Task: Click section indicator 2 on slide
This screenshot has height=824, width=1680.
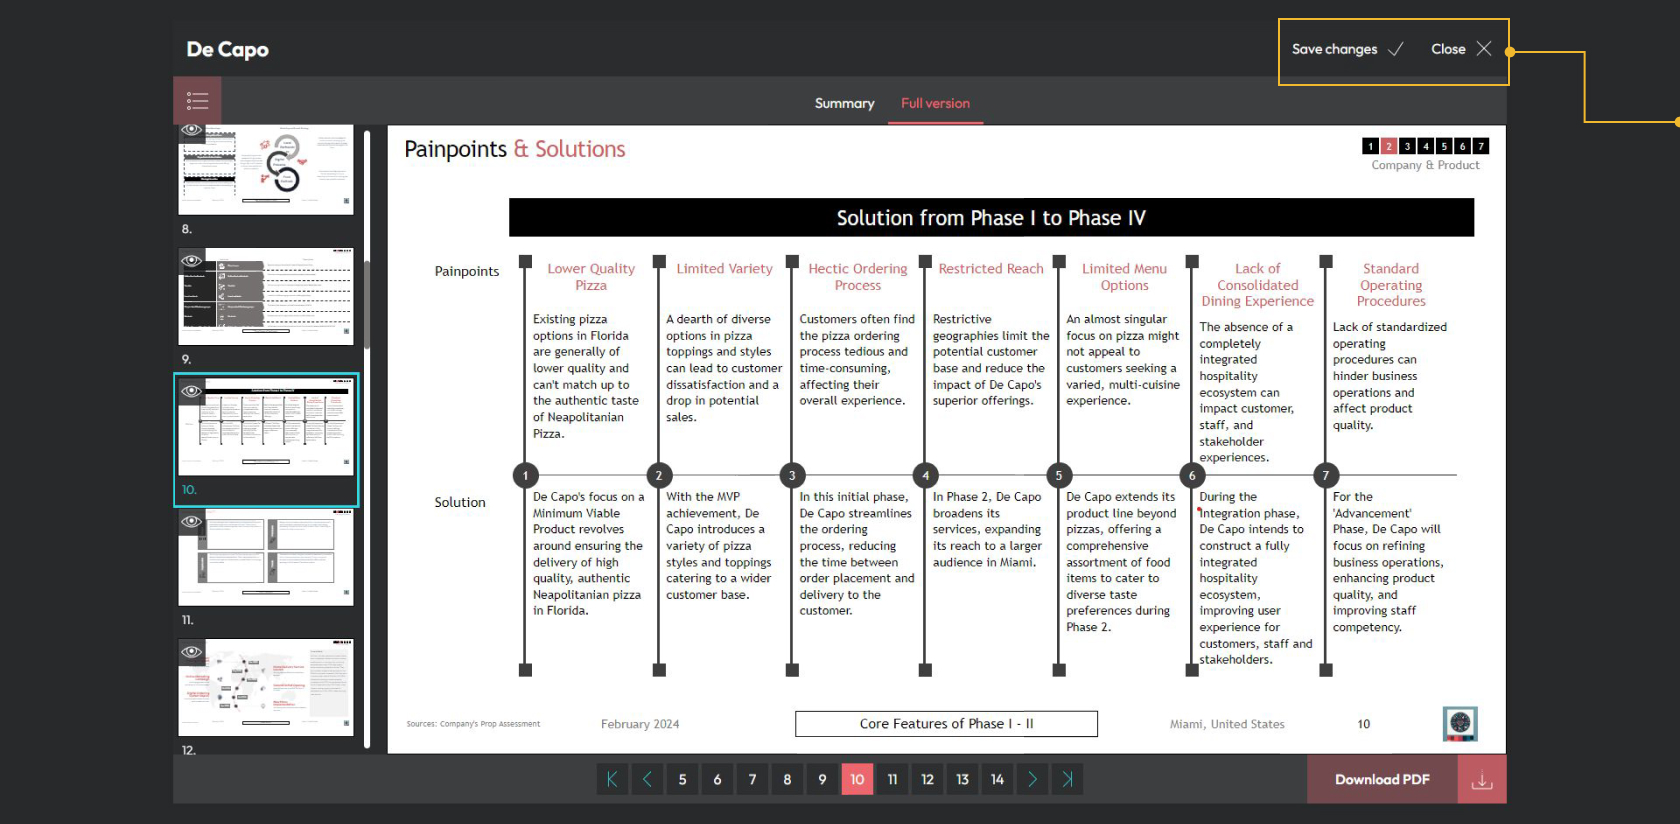Action: 1388,146
